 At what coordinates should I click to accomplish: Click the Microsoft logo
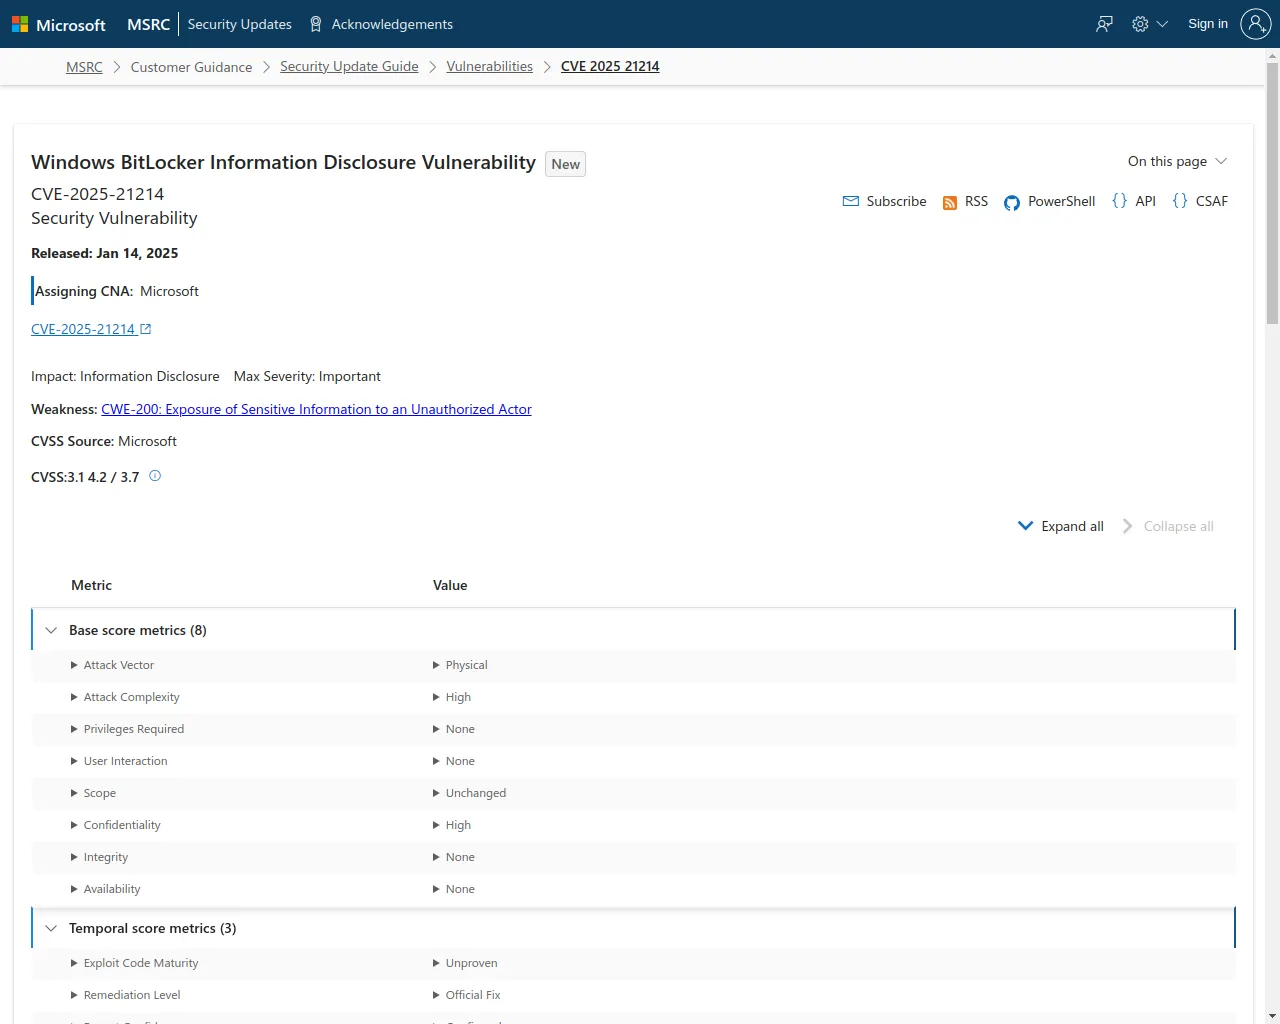(58, 24)
